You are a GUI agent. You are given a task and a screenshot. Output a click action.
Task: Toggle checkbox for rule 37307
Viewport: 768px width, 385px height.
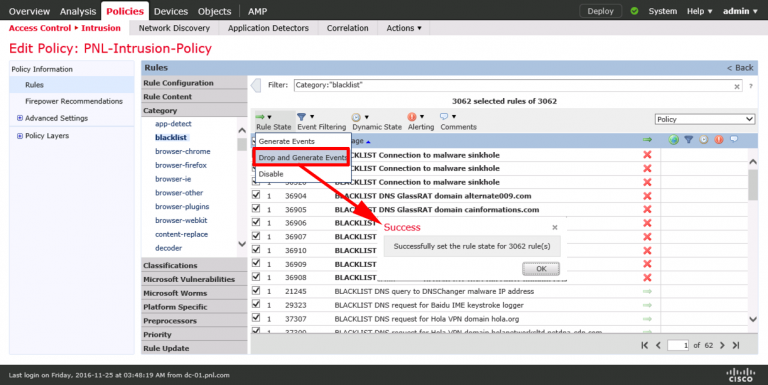[256, 318]
